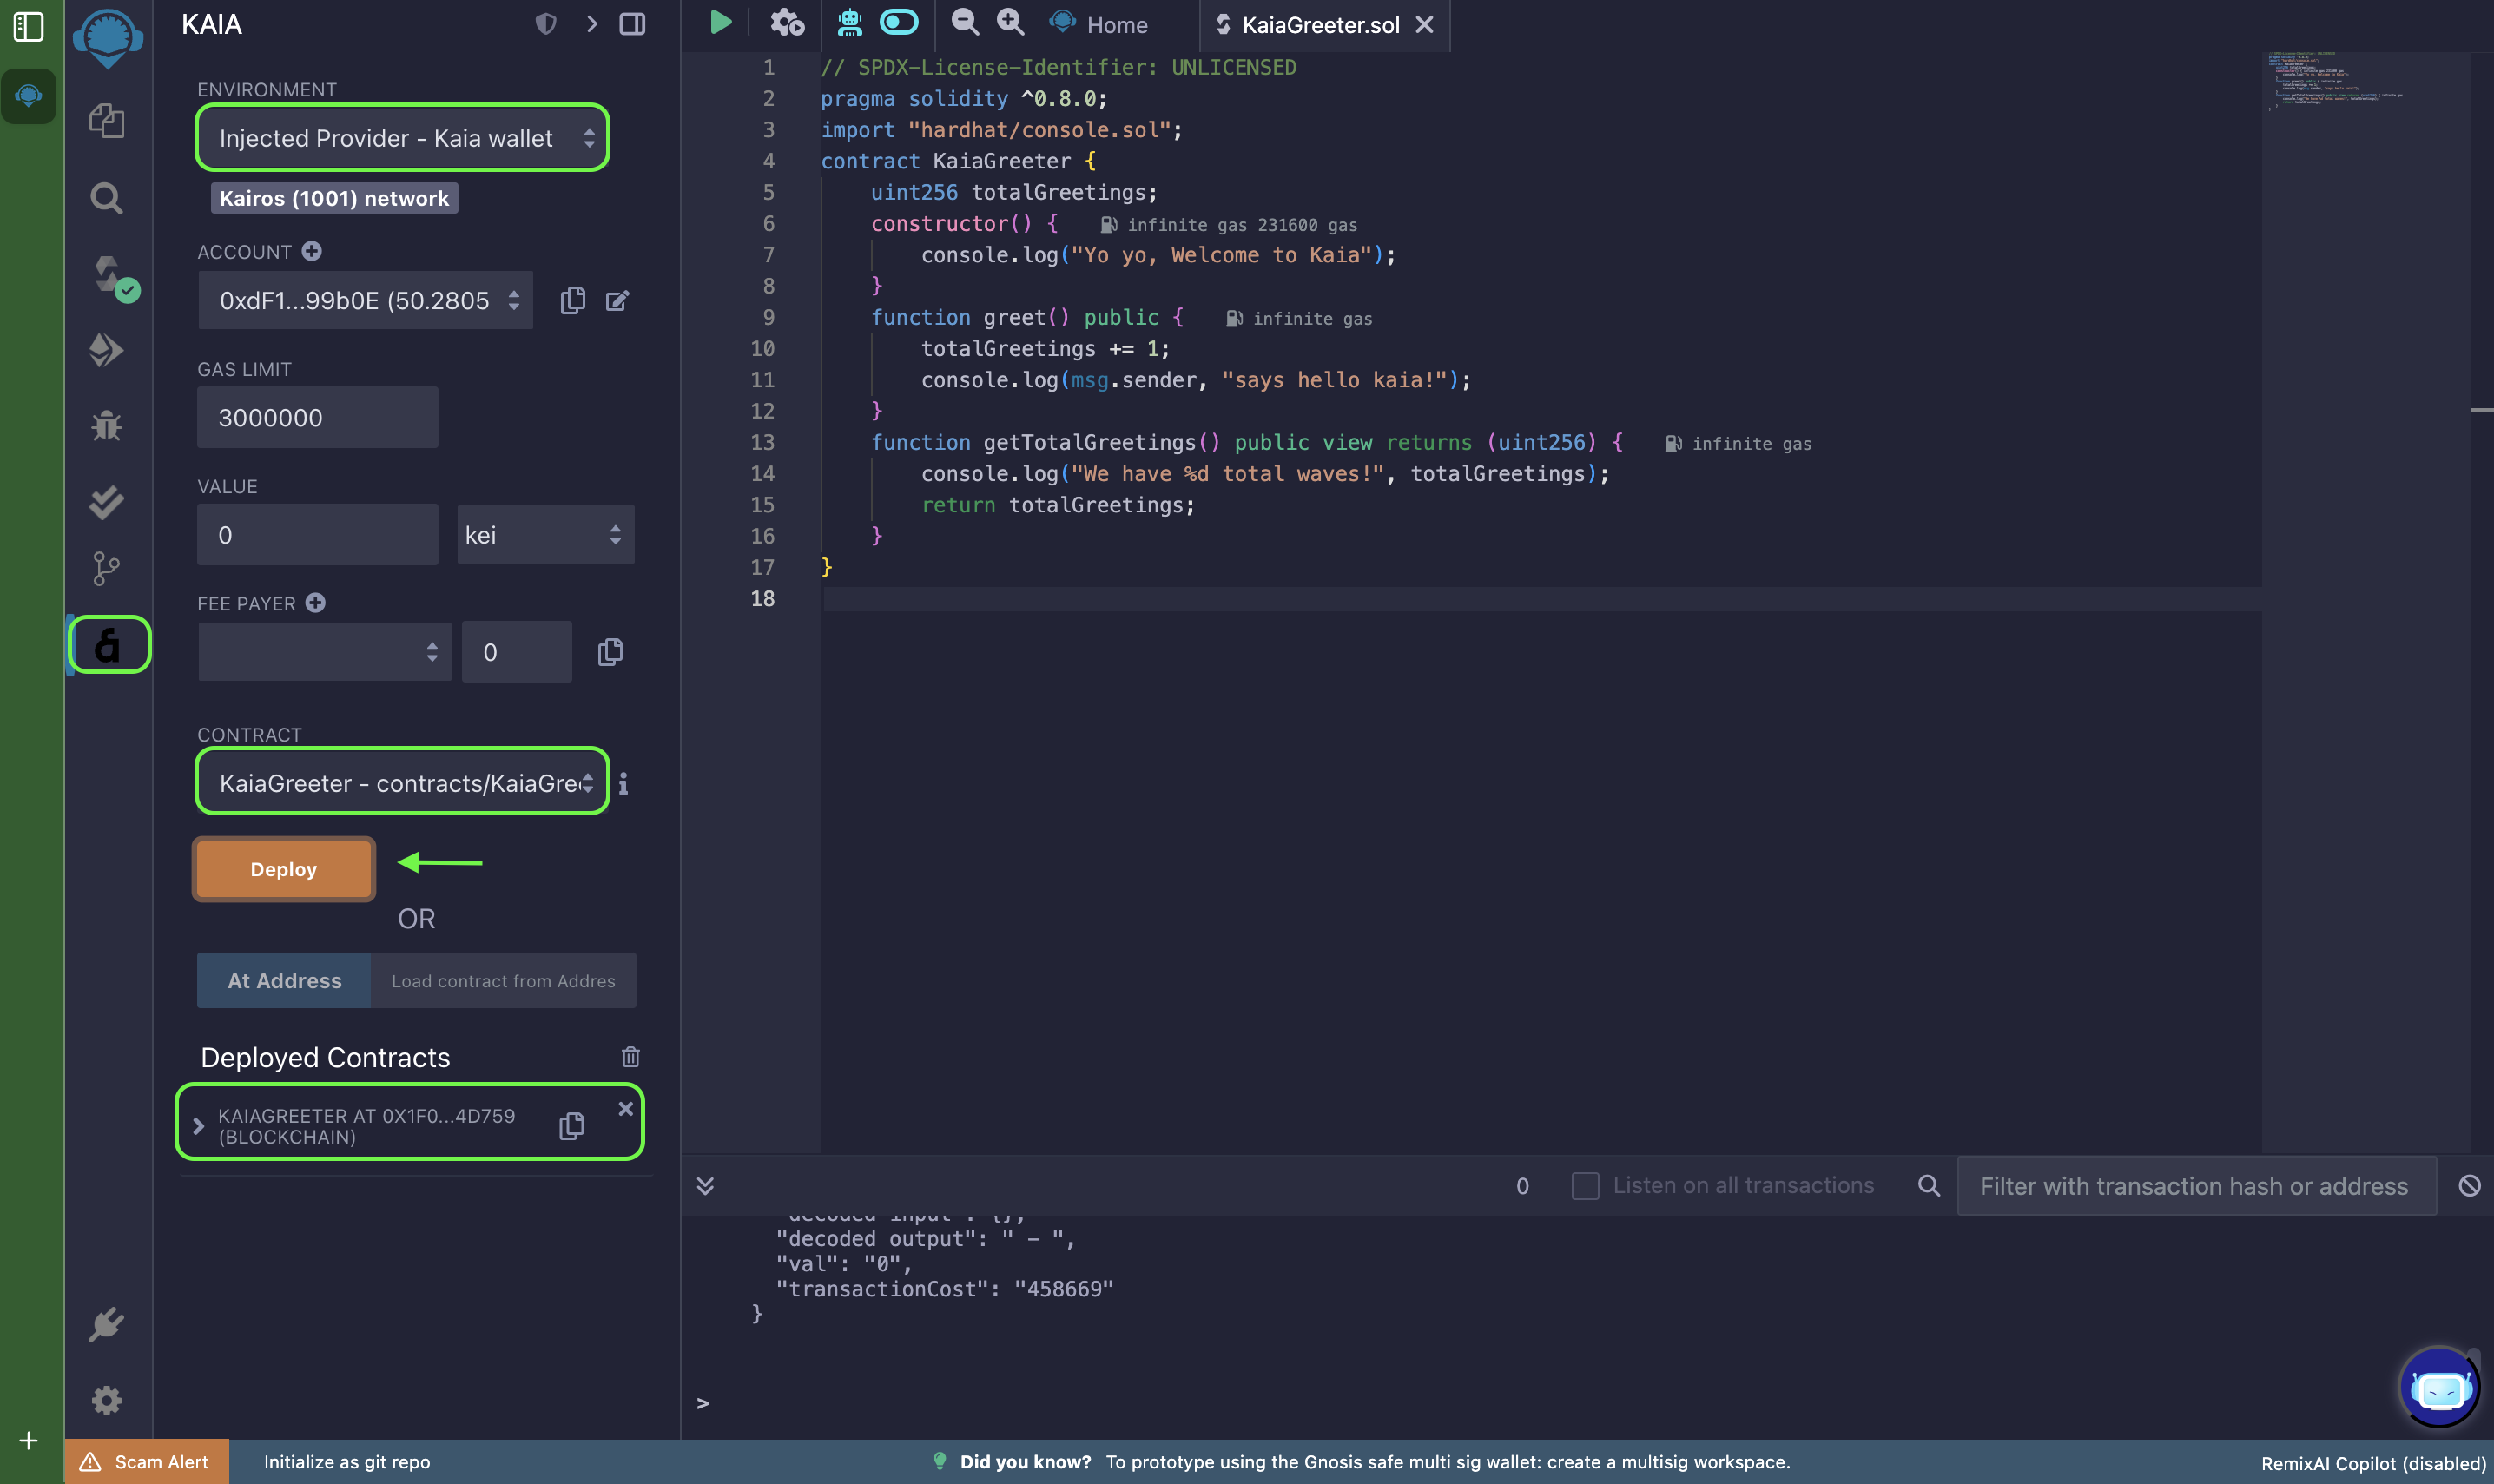The image size is (2494, 1484).
Task: Click the zoom in magnifier icon
Action: click(1011, 22)
